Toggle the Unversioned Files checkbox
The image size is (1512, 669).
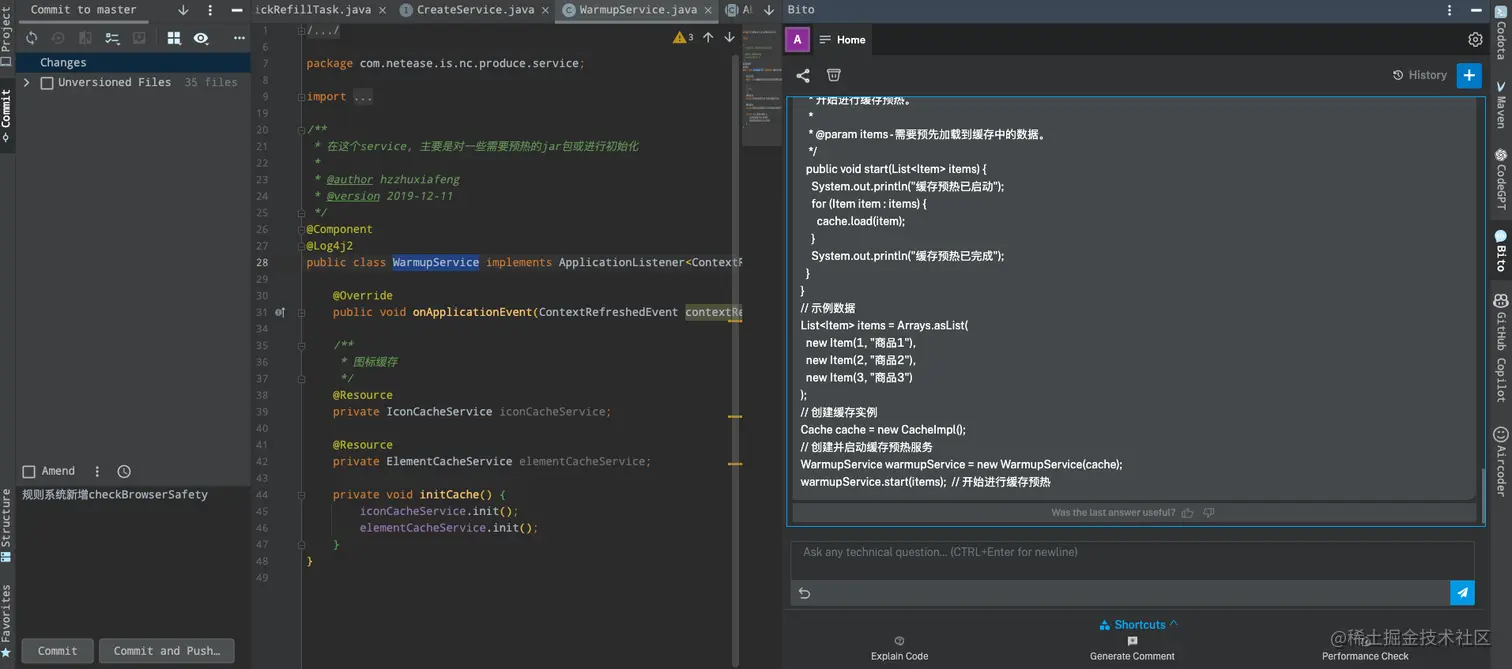[47, 83]
